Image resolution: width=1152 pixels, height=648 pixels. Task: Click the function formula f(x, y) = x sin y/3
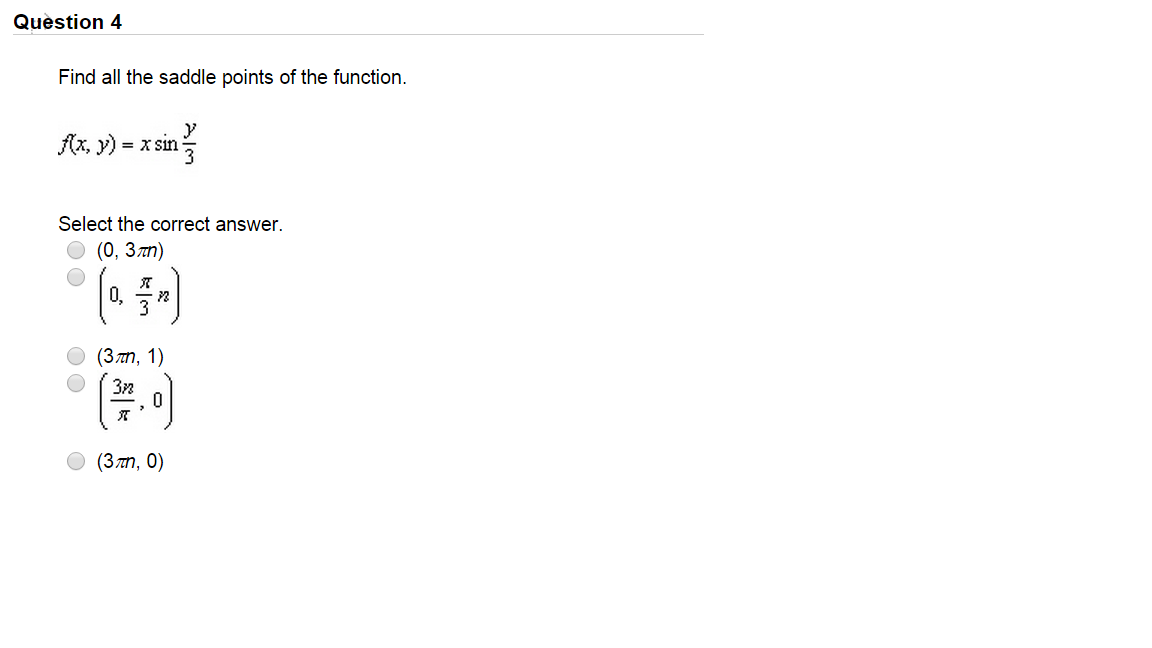pyautogui.click(x=126, y=140)
